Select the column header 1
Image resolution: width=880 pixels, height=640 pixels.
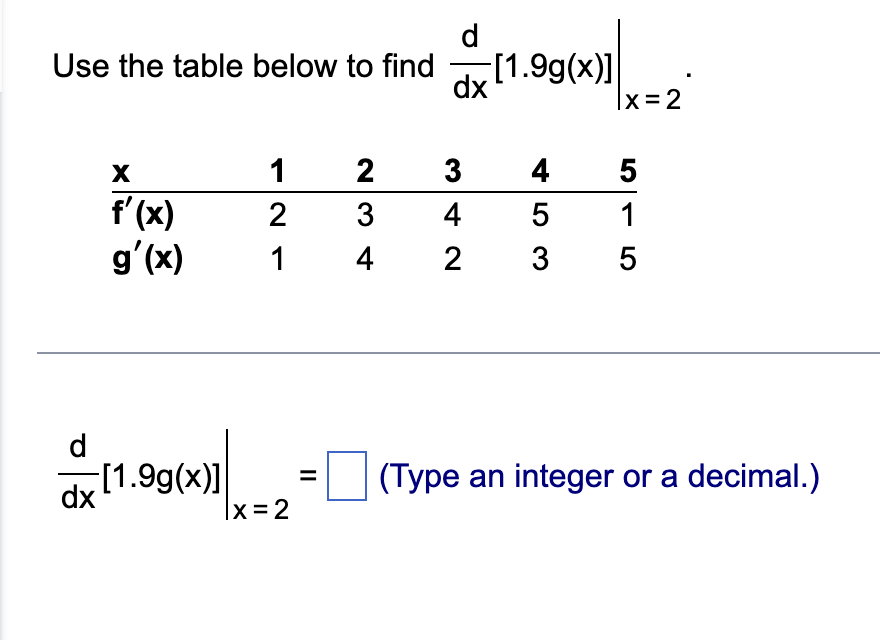click(278, 171)
